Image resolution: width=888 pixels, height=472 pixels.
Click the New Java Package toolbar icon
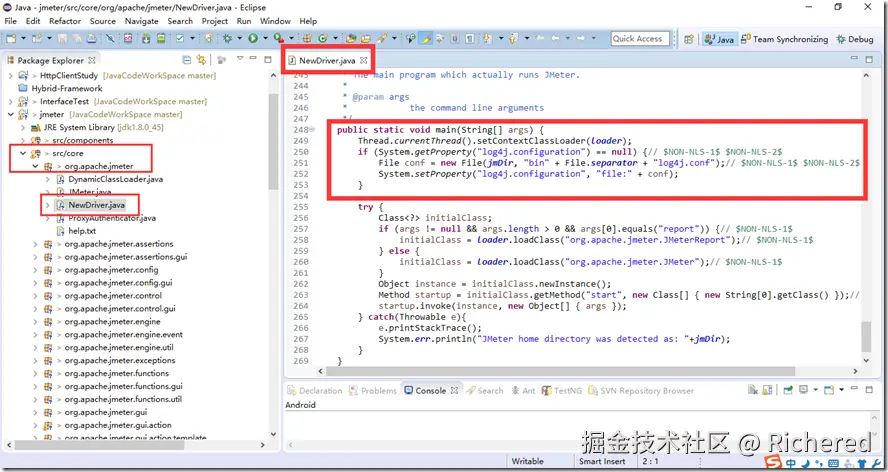click(306, 39)
